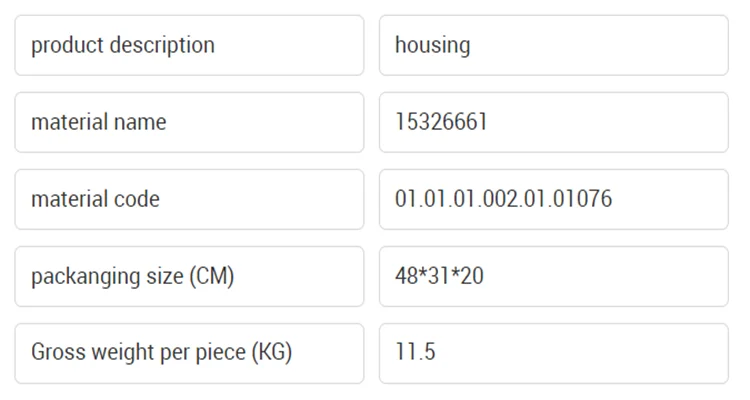Focus the field showing 15326661
The height and width of the screenshot is (400, 750).
pyautogui.click(x=553, y=122)
